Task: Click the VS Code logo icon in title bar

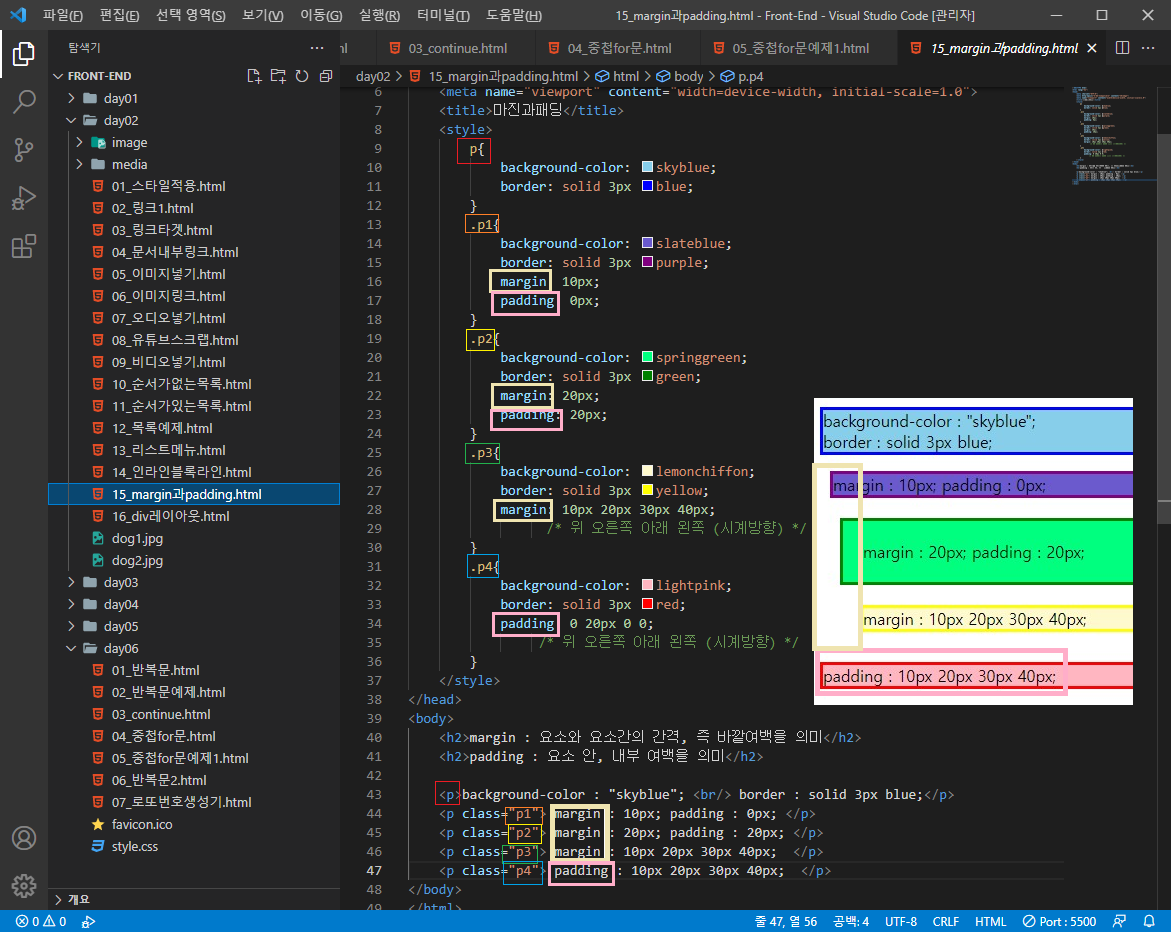Action: click(18, 15)
